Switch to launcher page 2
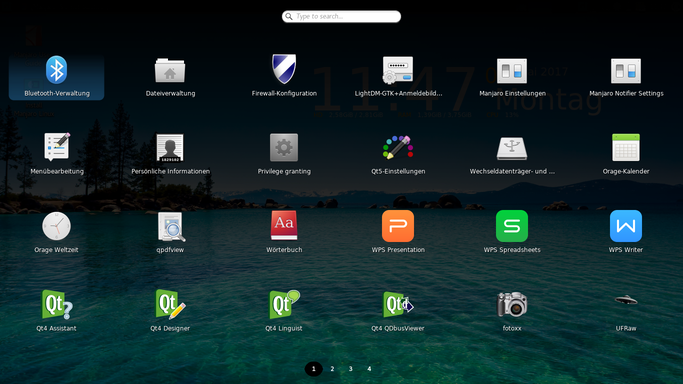This screenshot has height=384, width=683. [332, 369]
